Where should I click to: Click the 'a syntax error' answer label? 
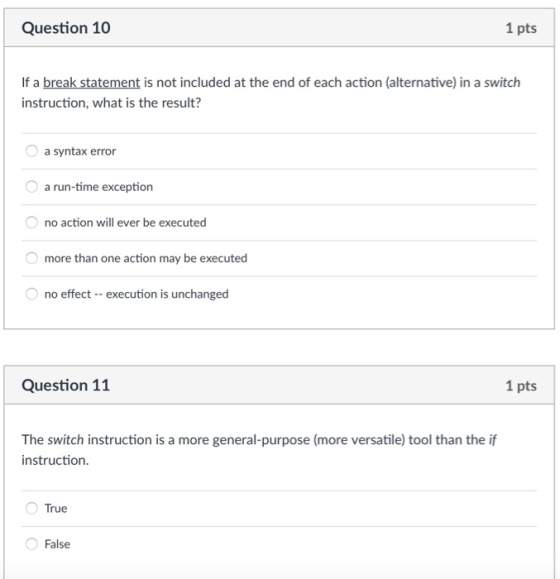click(80, 151)
